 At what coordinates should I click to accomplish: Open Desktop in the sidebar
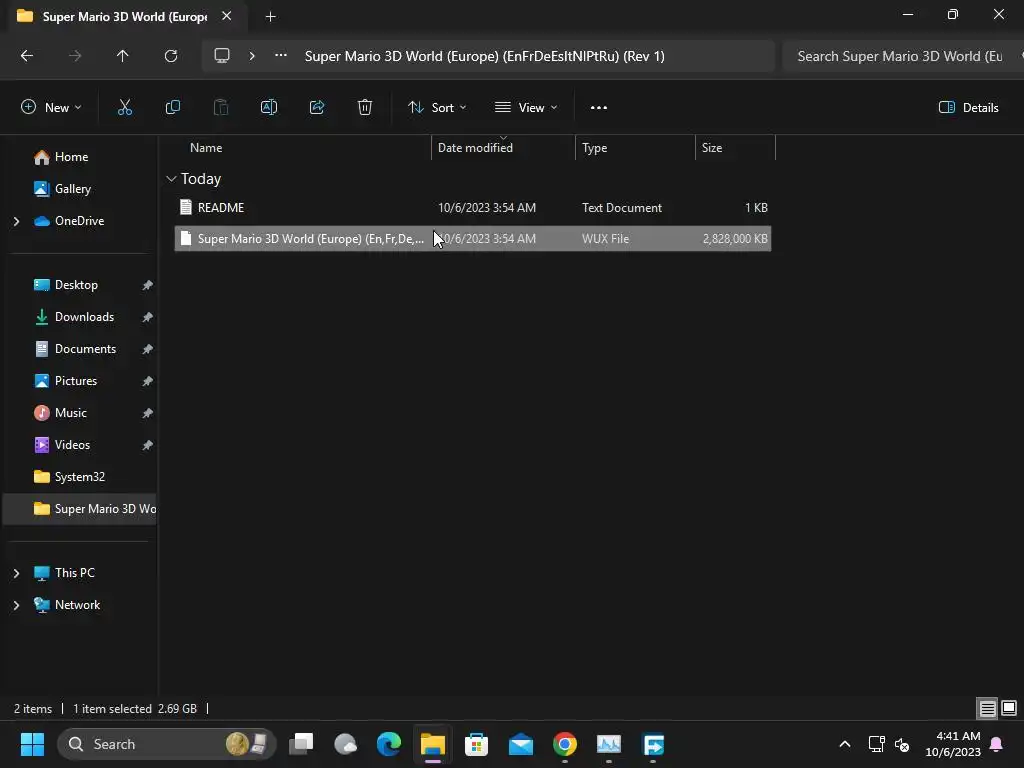76,285
